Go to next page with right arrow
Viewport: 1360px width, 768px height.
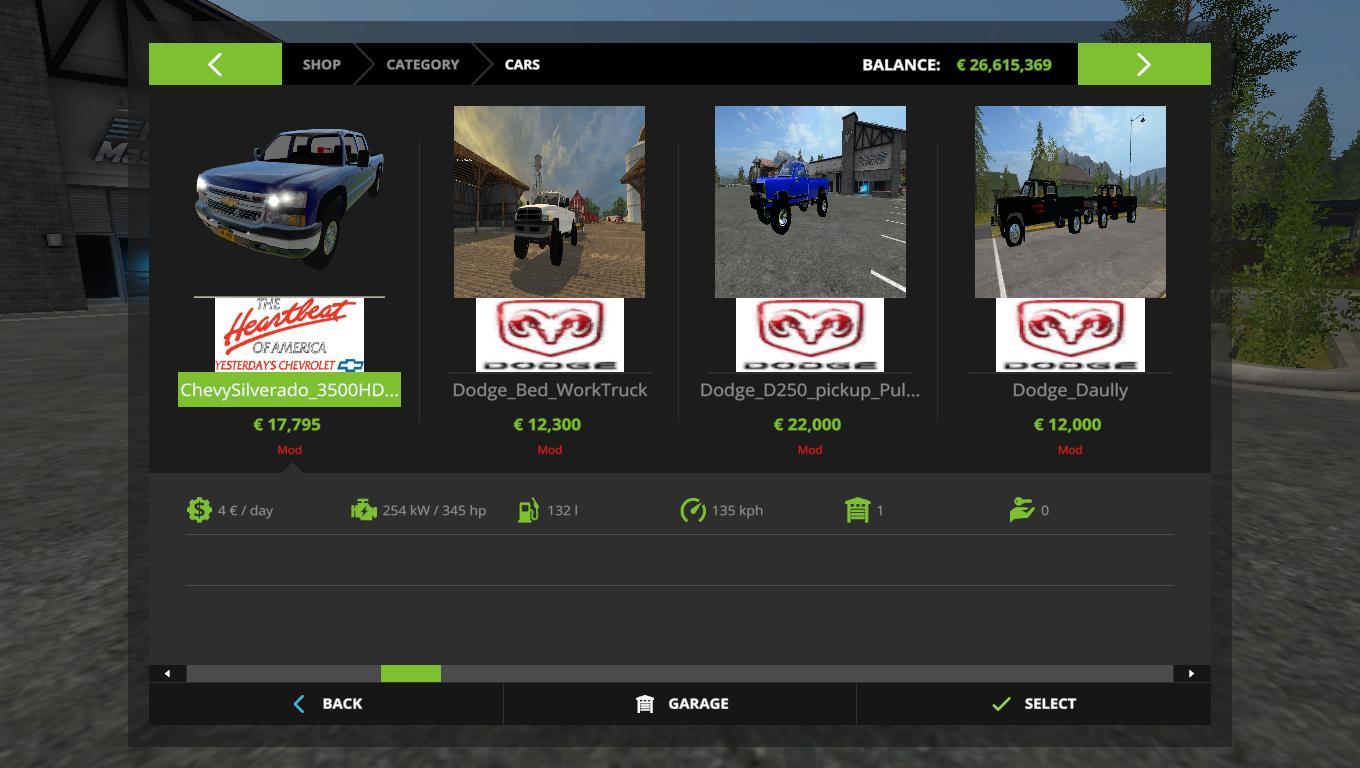pos(1143,65)
